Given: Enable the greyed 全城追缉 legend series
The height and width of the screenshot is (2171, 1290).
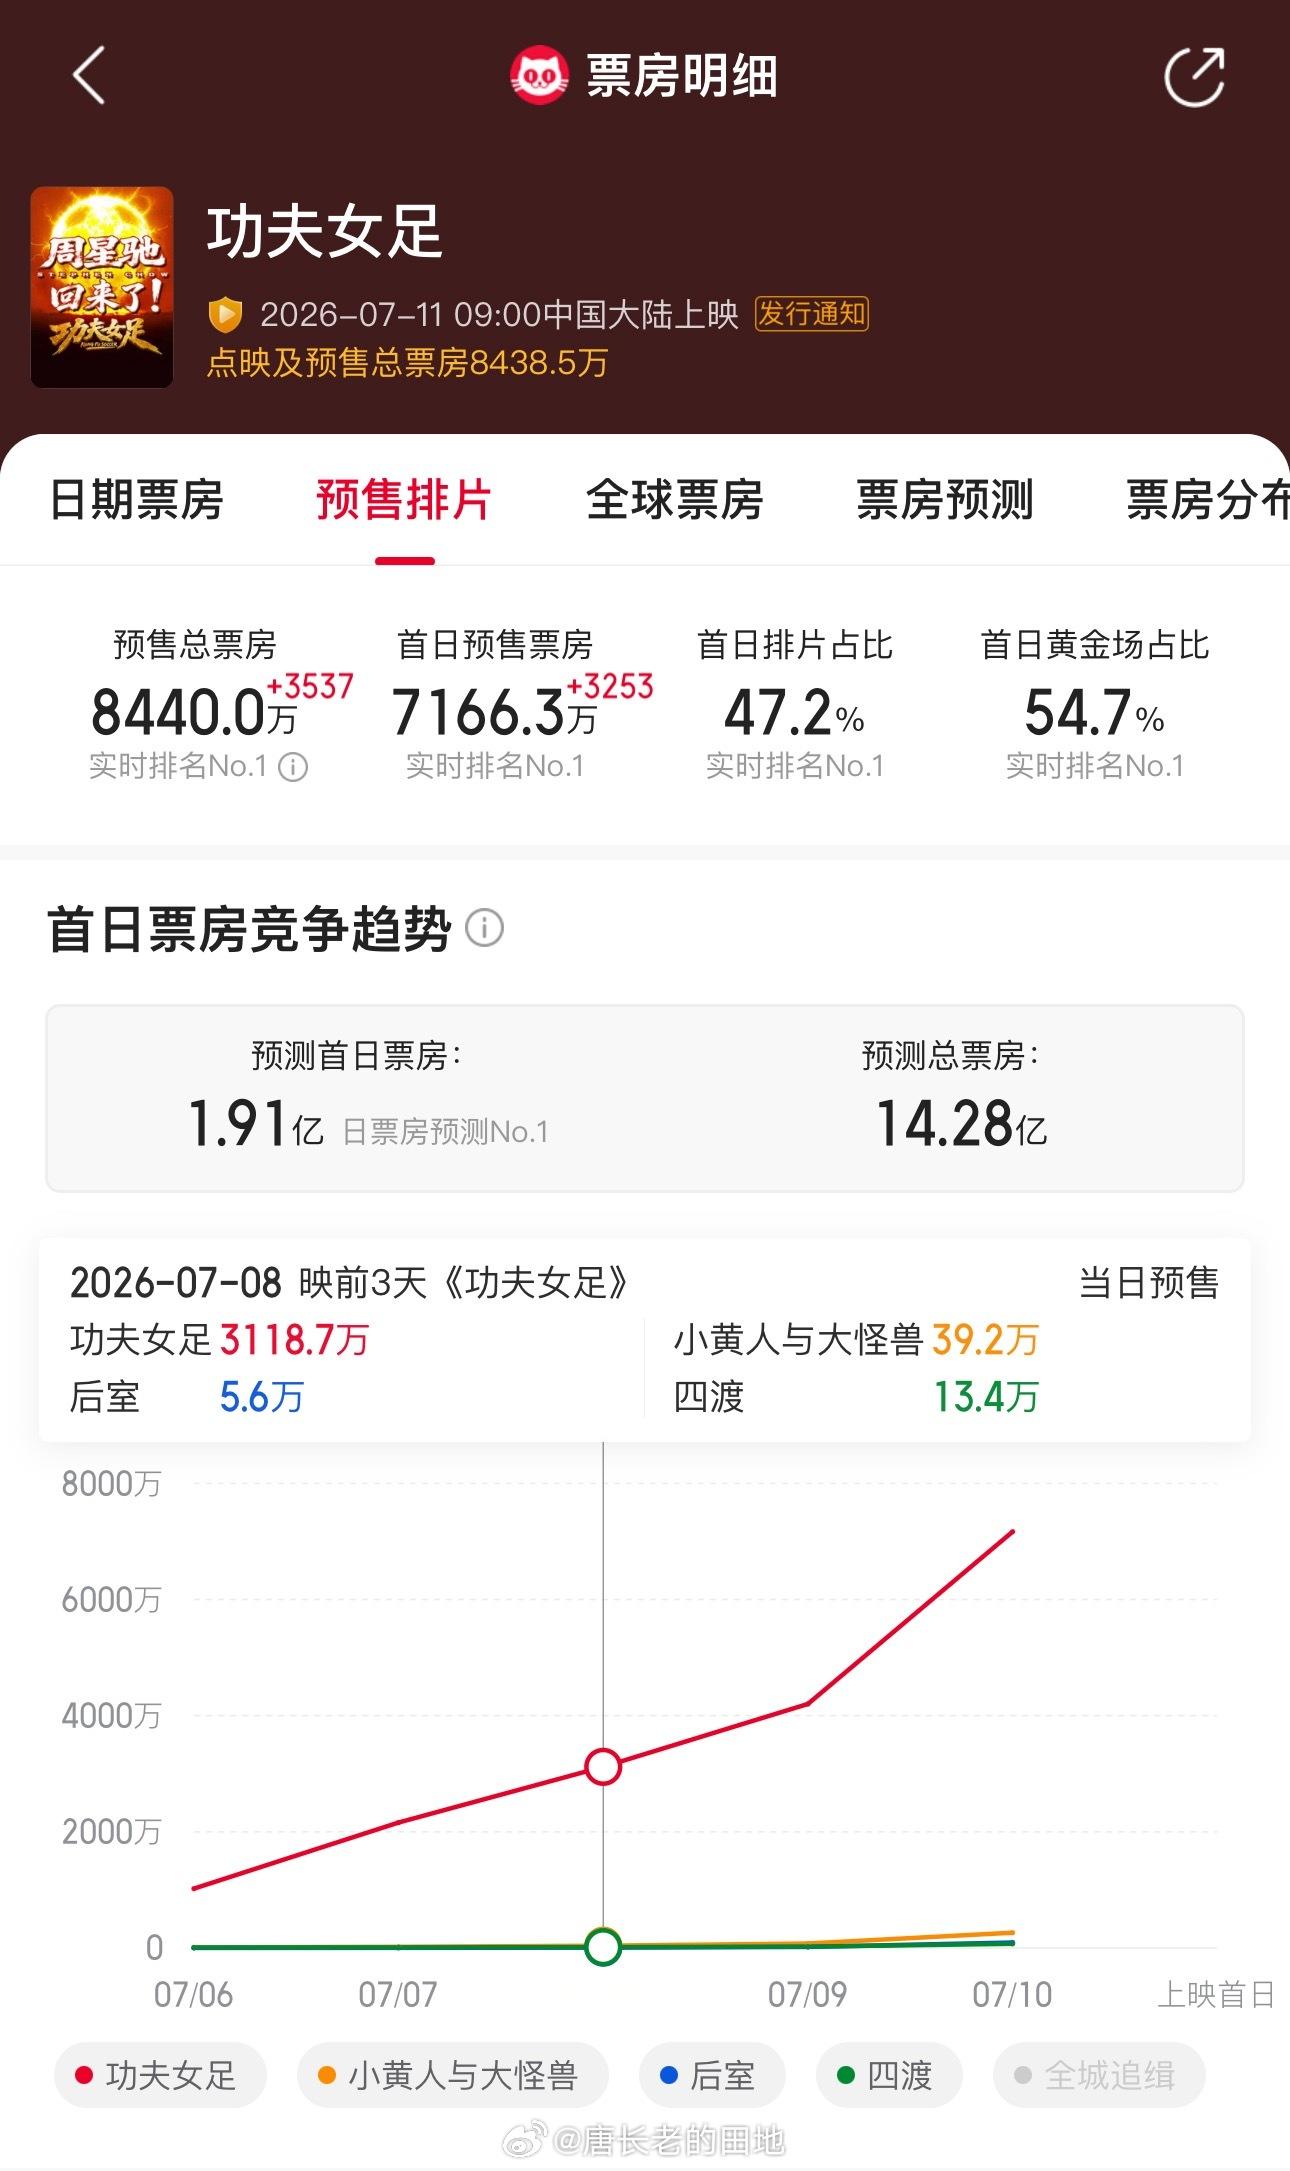Looking at the screenshot, I should 1099,2075.
